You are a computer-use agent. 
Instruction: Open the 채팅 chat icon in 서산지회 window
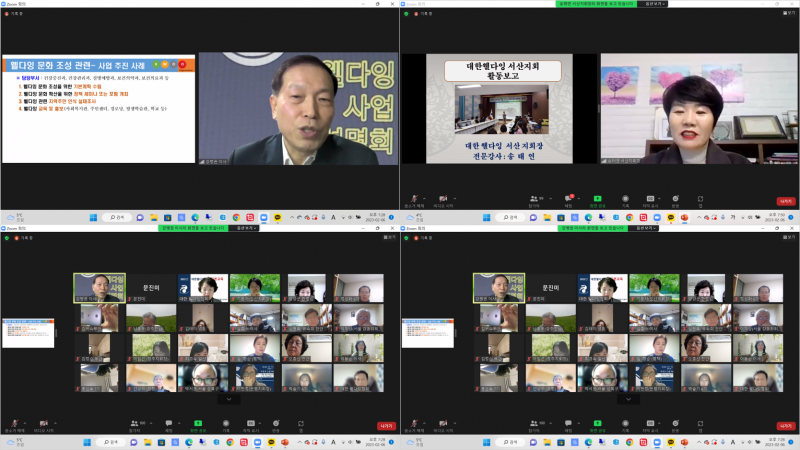click(568, 199)
